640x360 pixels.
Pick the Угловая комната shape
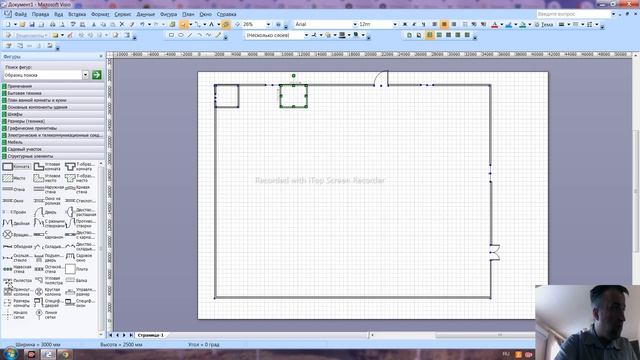[48, 167]
